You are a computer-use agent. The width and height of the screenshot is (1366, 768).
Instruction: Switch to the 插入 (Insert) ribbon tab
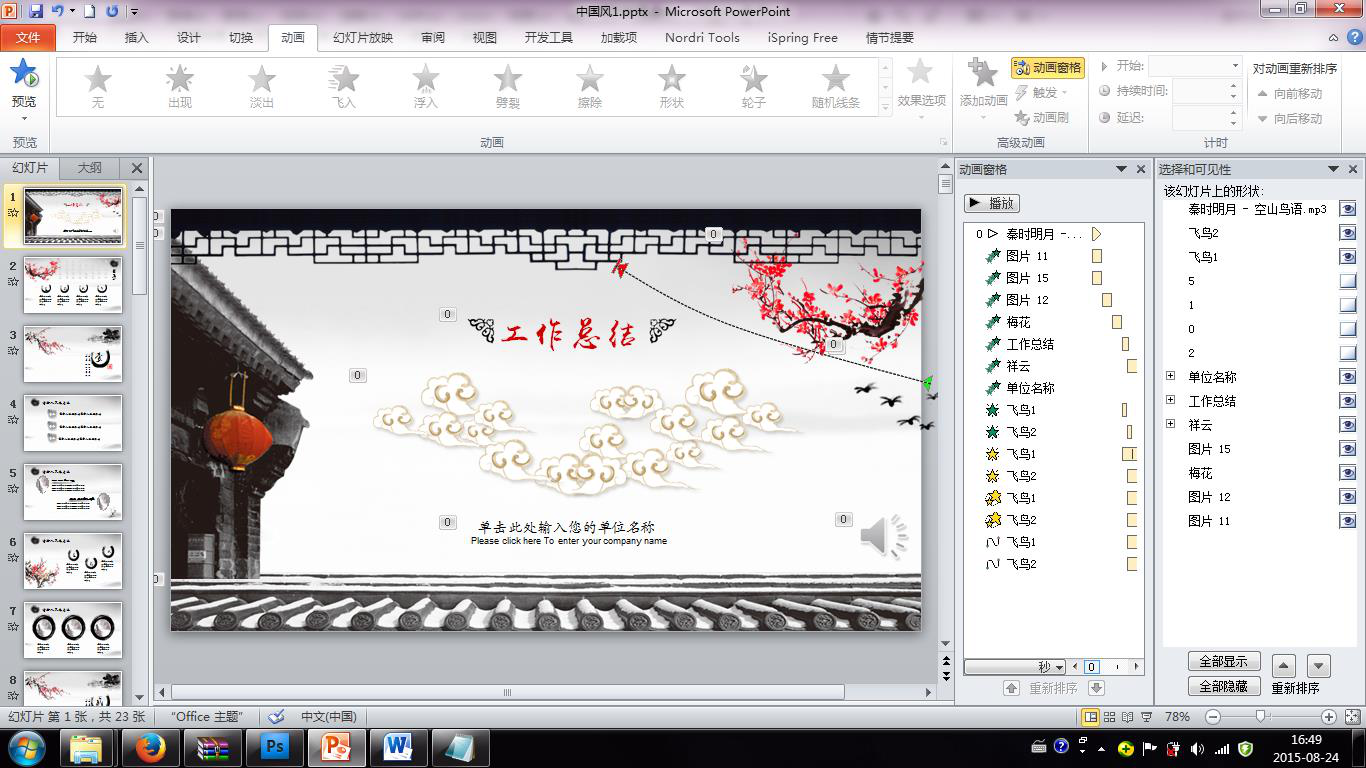click(137, 38)
